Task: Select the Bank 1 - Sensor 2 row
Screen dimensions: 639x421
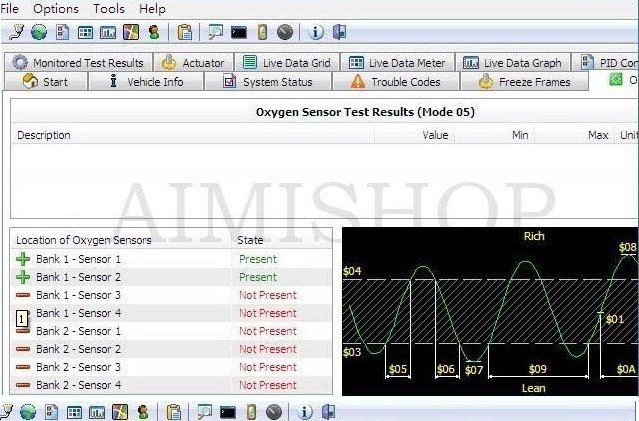Action: coord(171,277)
